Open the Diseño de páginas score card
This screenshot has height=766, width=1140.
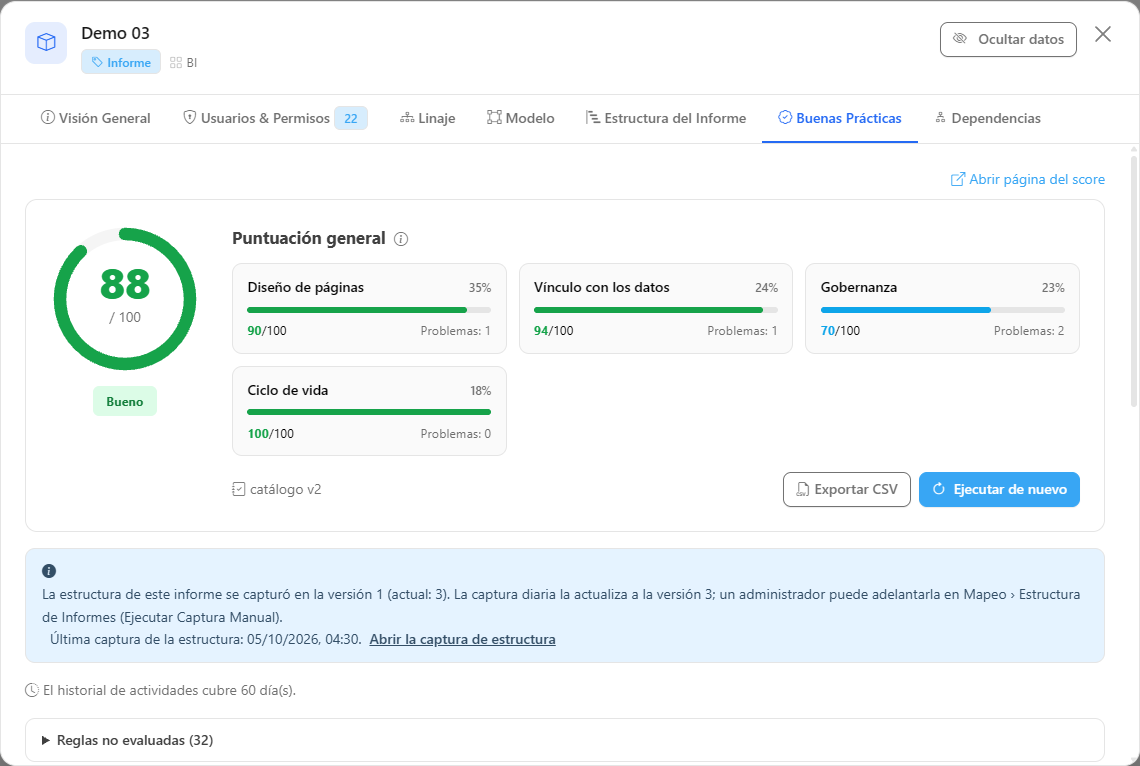[x=369, y=308]
